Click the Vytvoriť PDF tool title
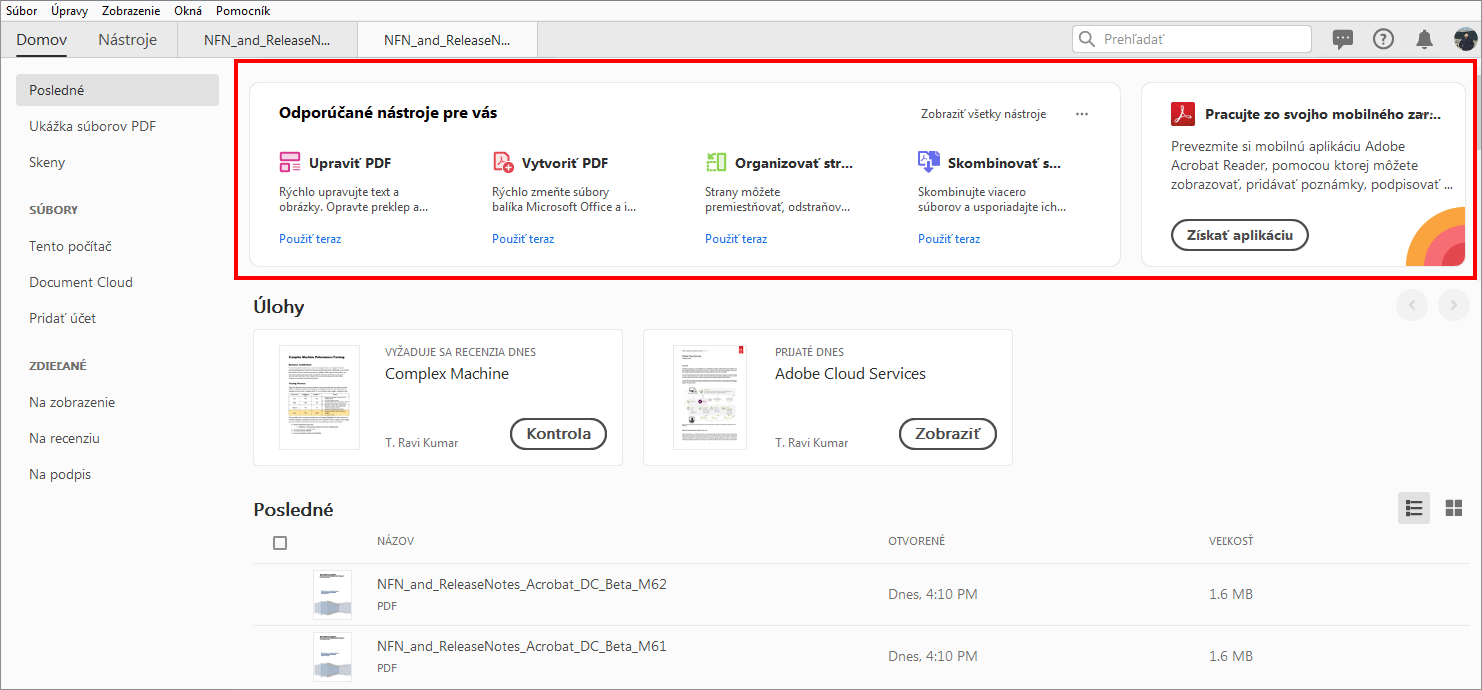The image size is (1482, 690). pyautogui.click(x=565, y=163)
